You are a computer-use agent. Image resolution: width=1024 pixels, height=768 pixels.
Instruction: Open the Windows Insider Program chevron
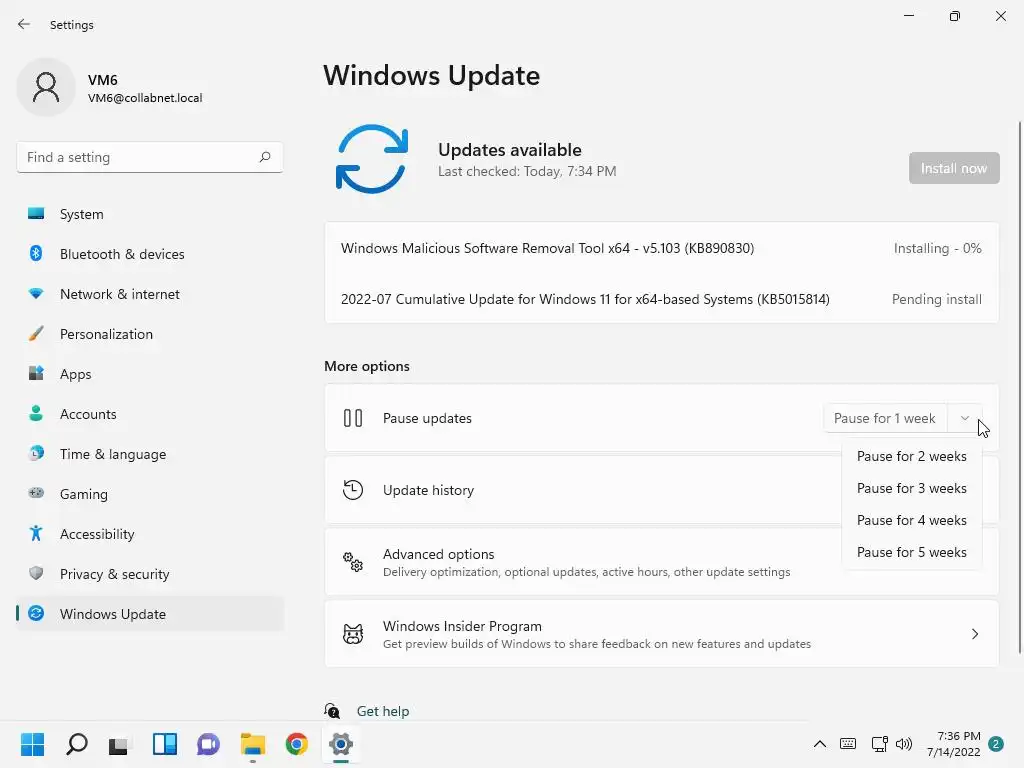pyautogui.click(x=974, y=633)
